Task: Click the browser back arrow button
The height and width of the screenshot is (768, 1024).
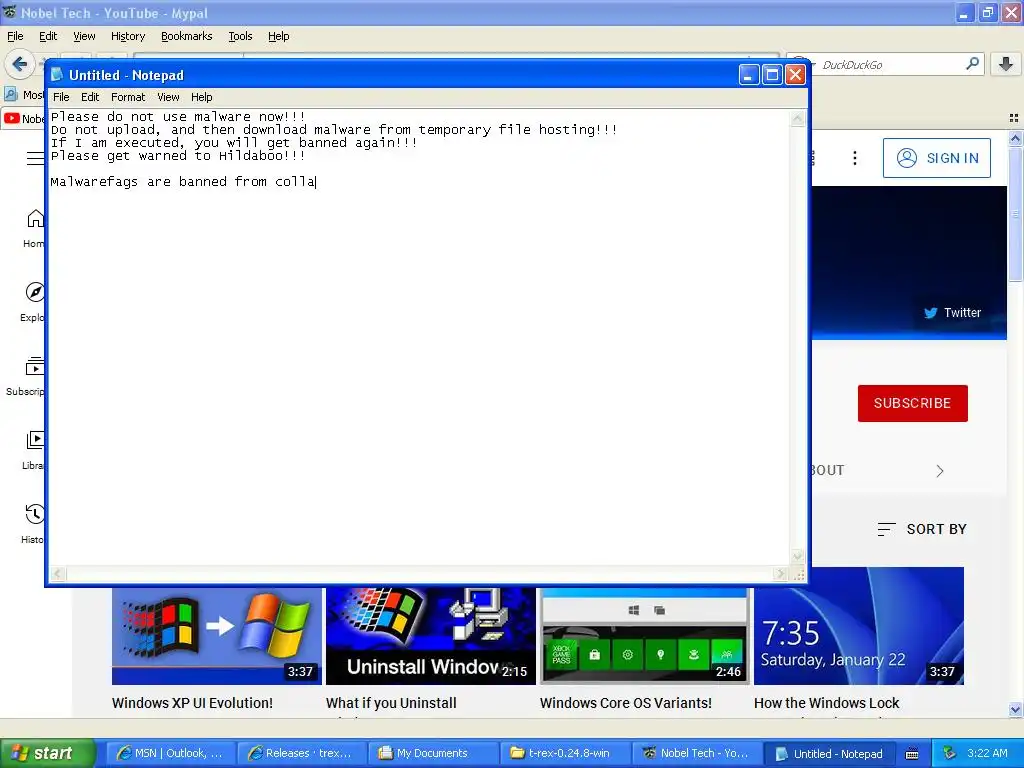Action: 20,64
